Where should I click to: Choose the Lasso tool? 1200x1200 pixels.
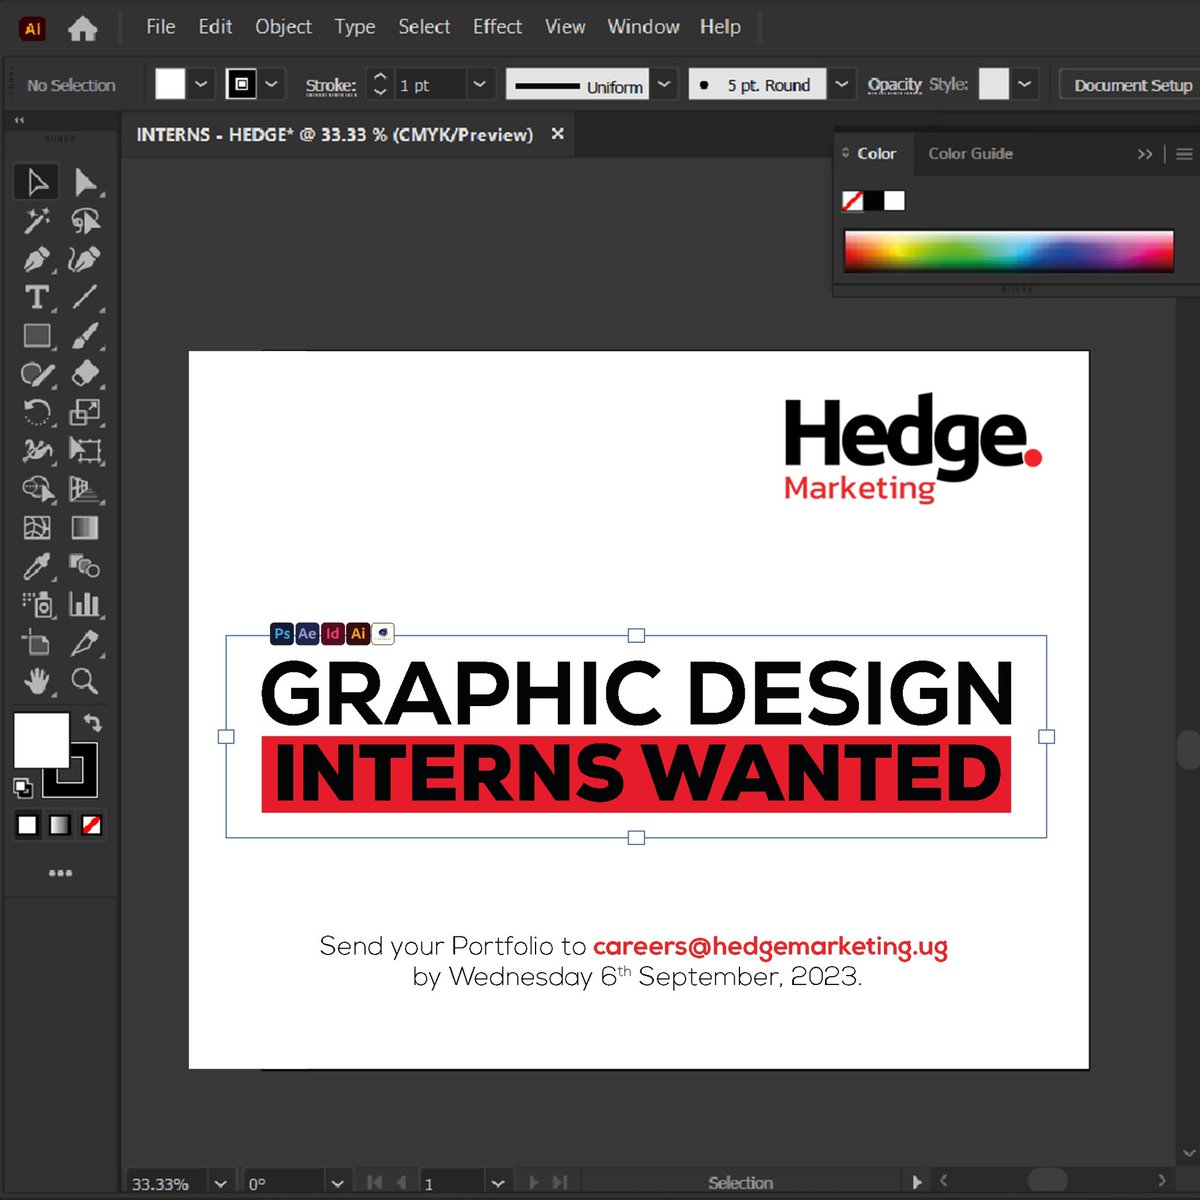pyautogui.click(x=85, y=220)
